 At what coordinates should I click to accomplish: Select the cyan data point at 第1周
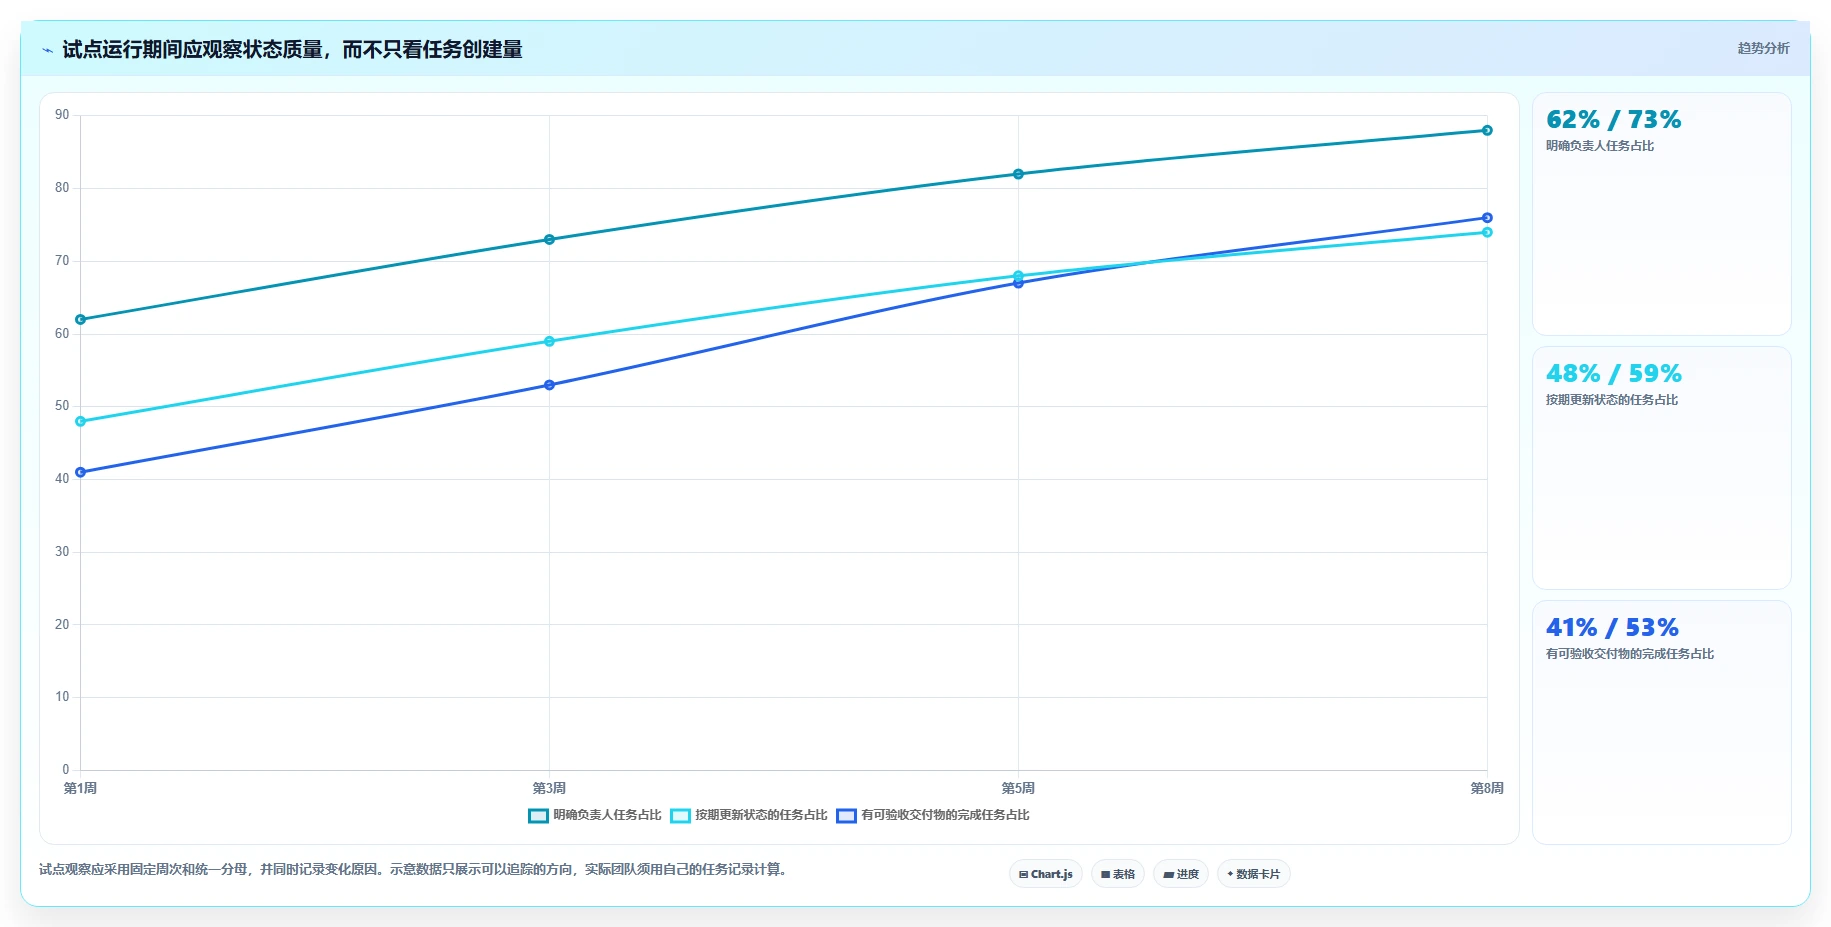click(81, 422)
